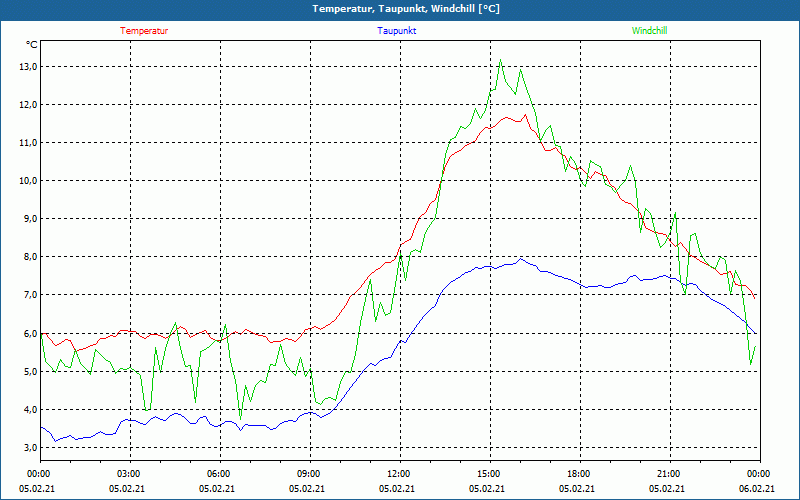800x500 pixels.
Task: Click the °C unit label on the y-axis
Action: (32, 45)
